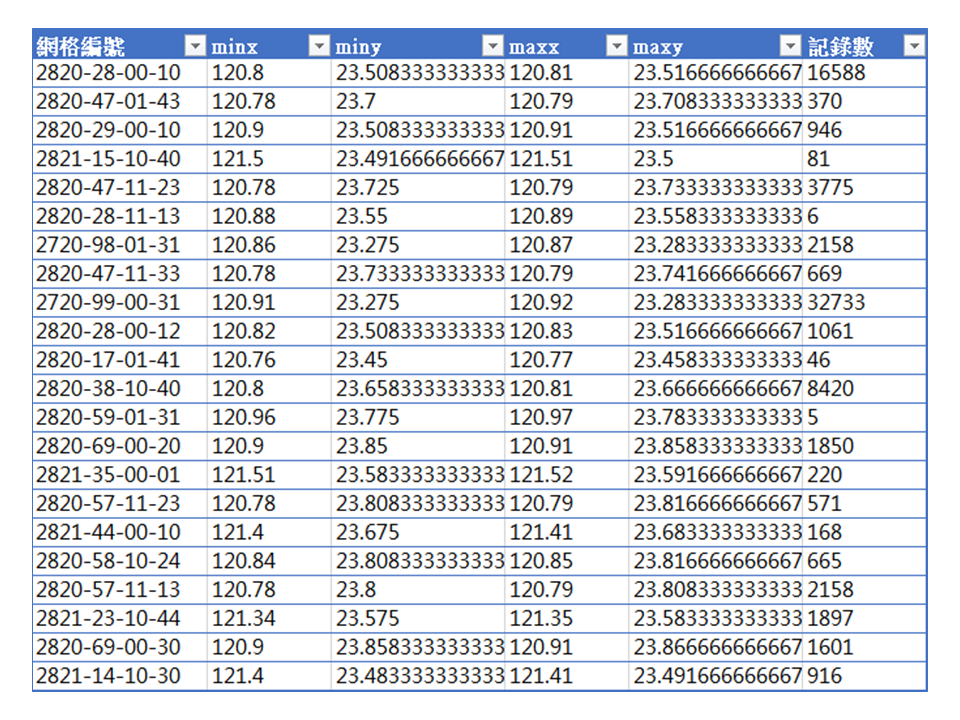Image resolution: width=960 pixels, height=720 pixels.
Task: Select grid ID cell 2820-69-00-20
Action: point(108,446)
